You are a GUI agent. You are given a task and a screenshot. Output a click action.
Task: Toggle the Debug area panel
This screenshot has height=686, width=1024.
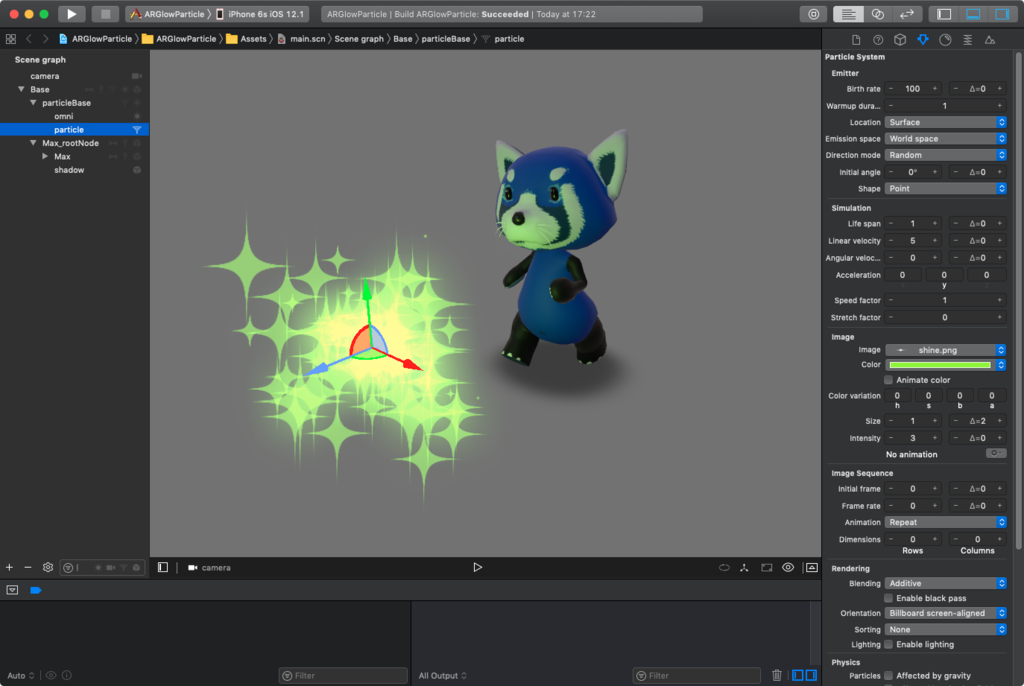[x=973, y=14]
